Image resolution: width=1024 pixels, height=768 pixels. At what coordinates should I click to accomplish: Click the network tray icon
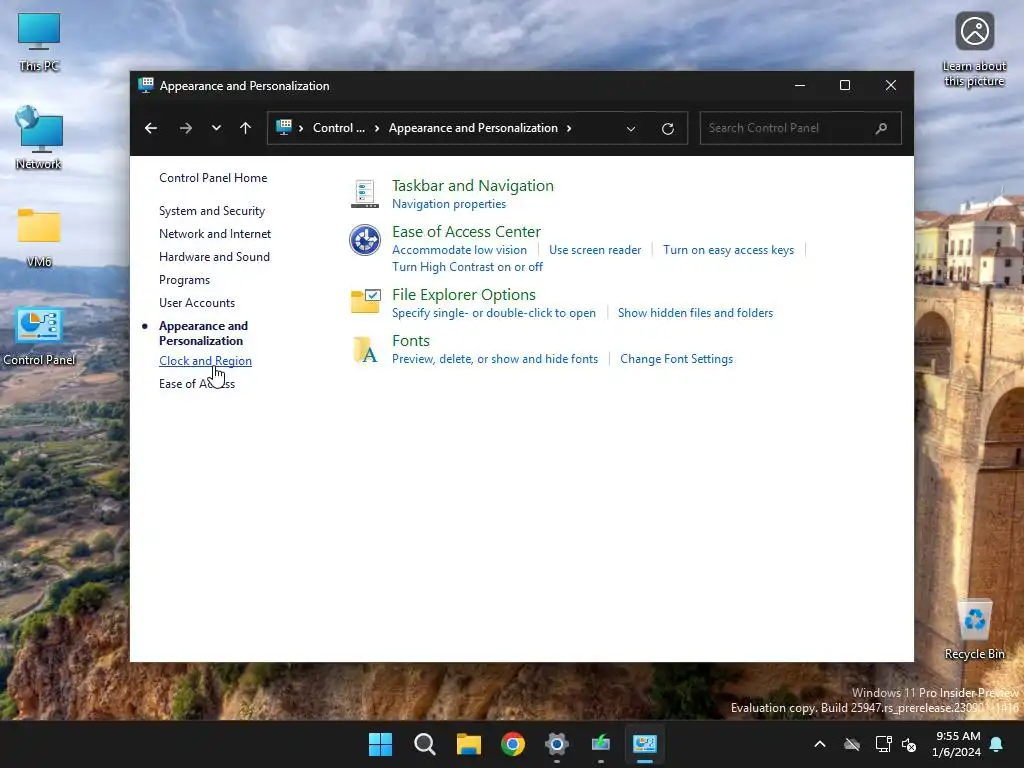[x=883, y=744]
